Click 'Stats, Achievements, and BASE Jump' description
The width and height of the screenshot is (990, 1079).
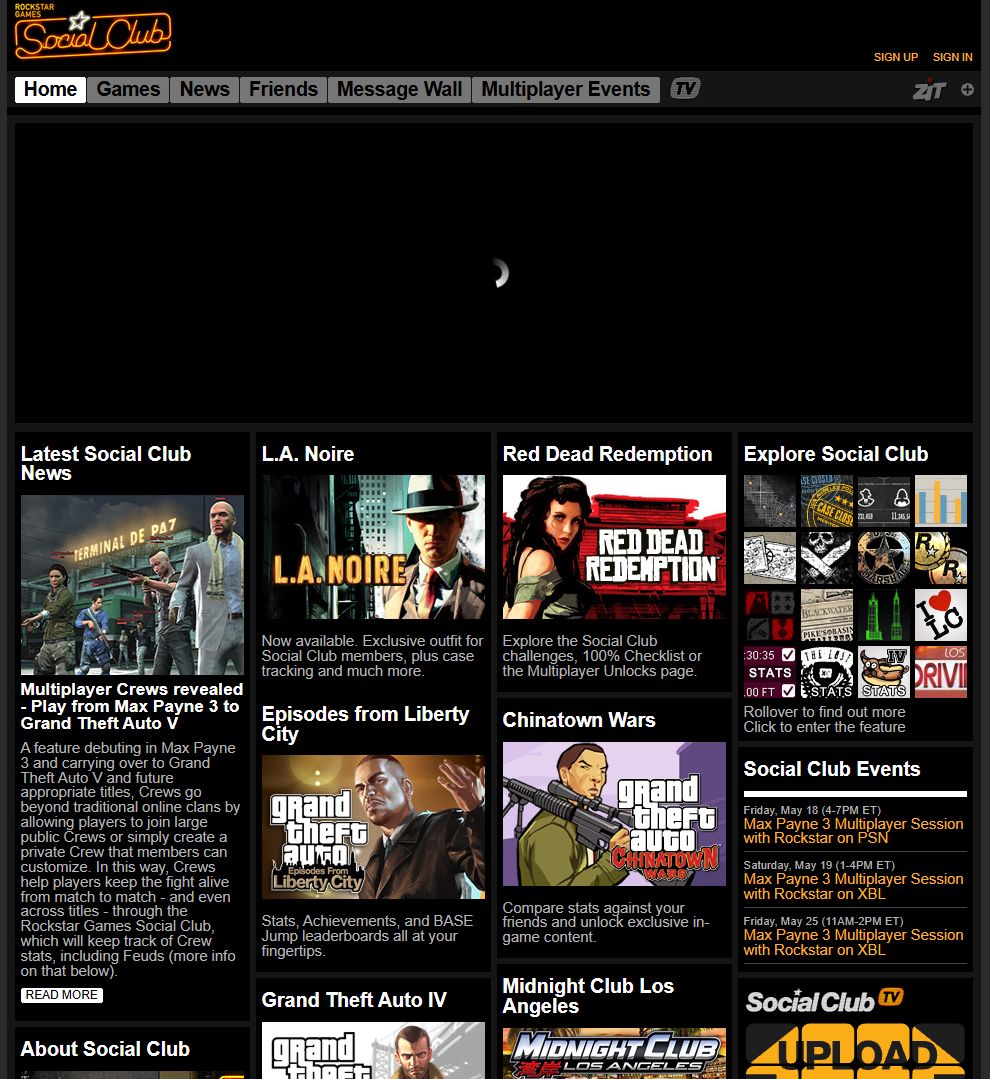367,936
